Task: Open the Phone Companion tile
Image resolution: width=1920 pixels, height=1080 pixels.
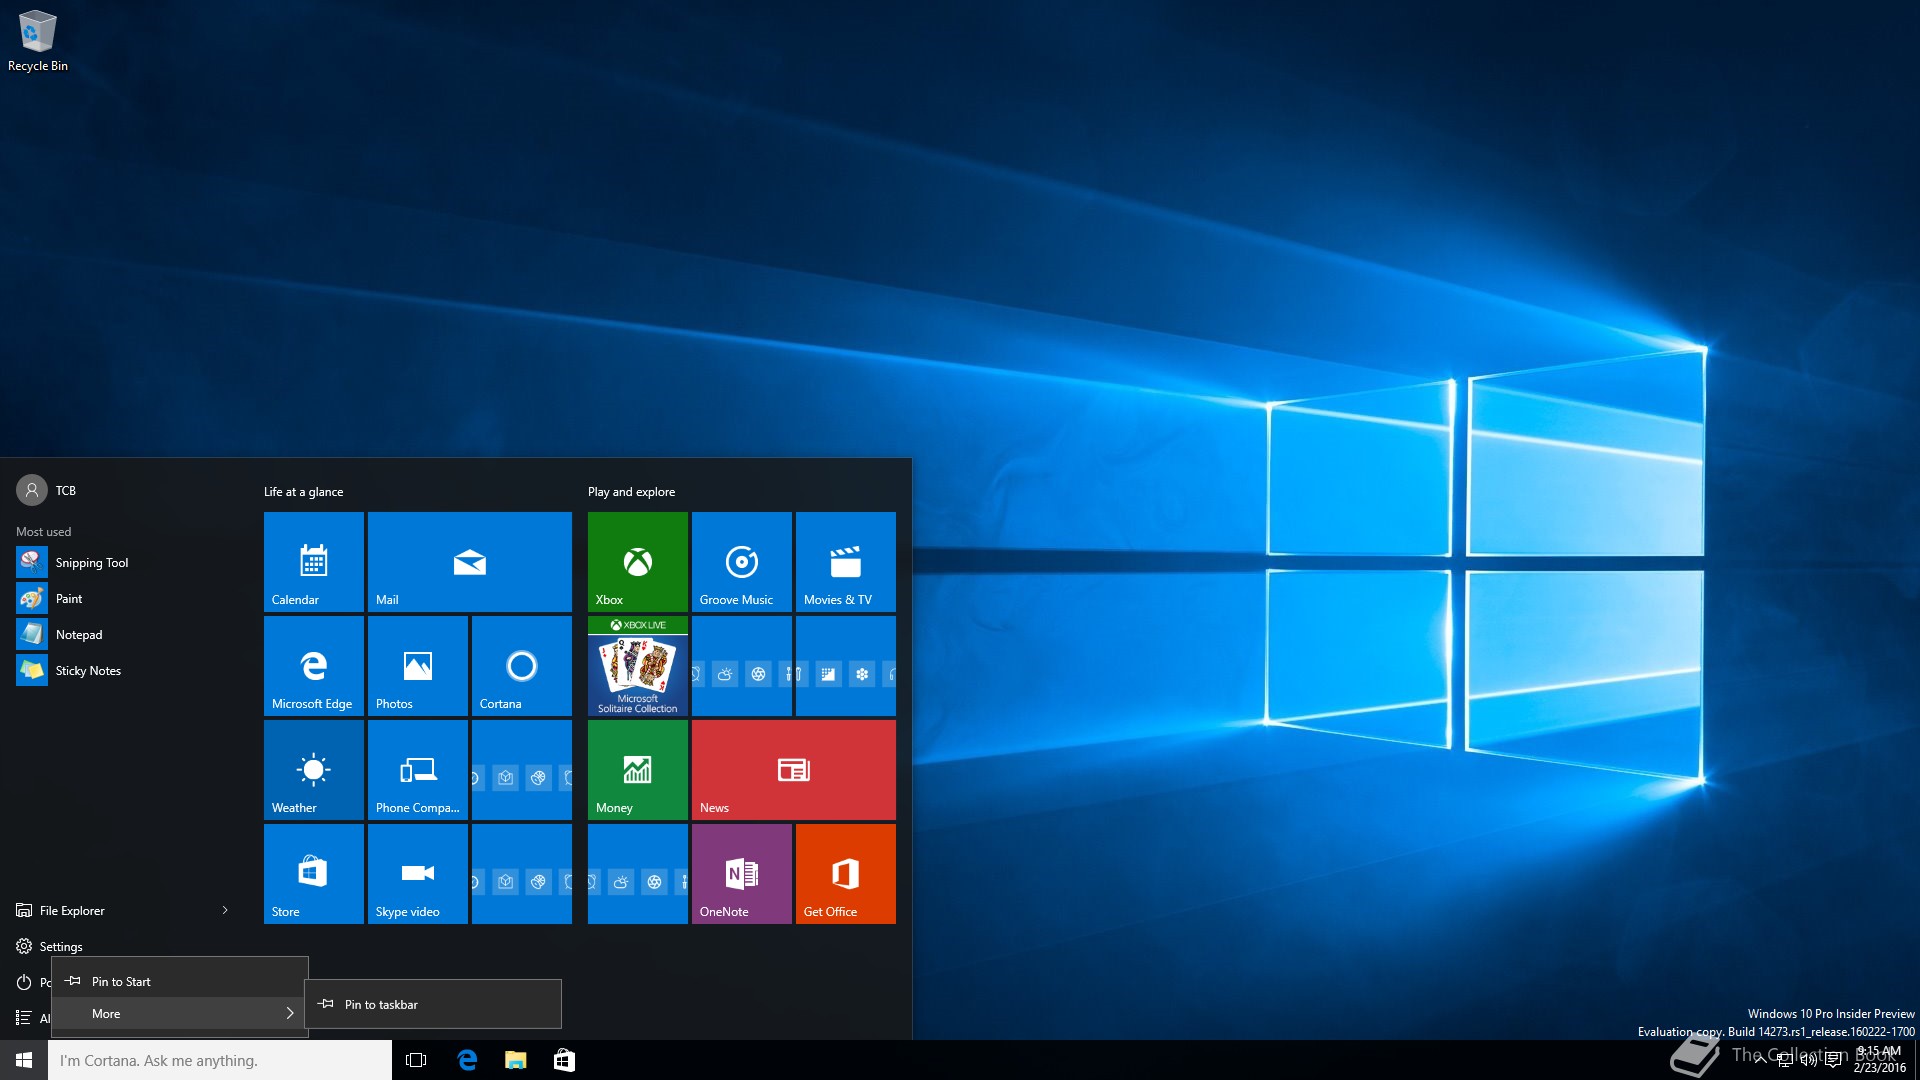Action: 417,769
